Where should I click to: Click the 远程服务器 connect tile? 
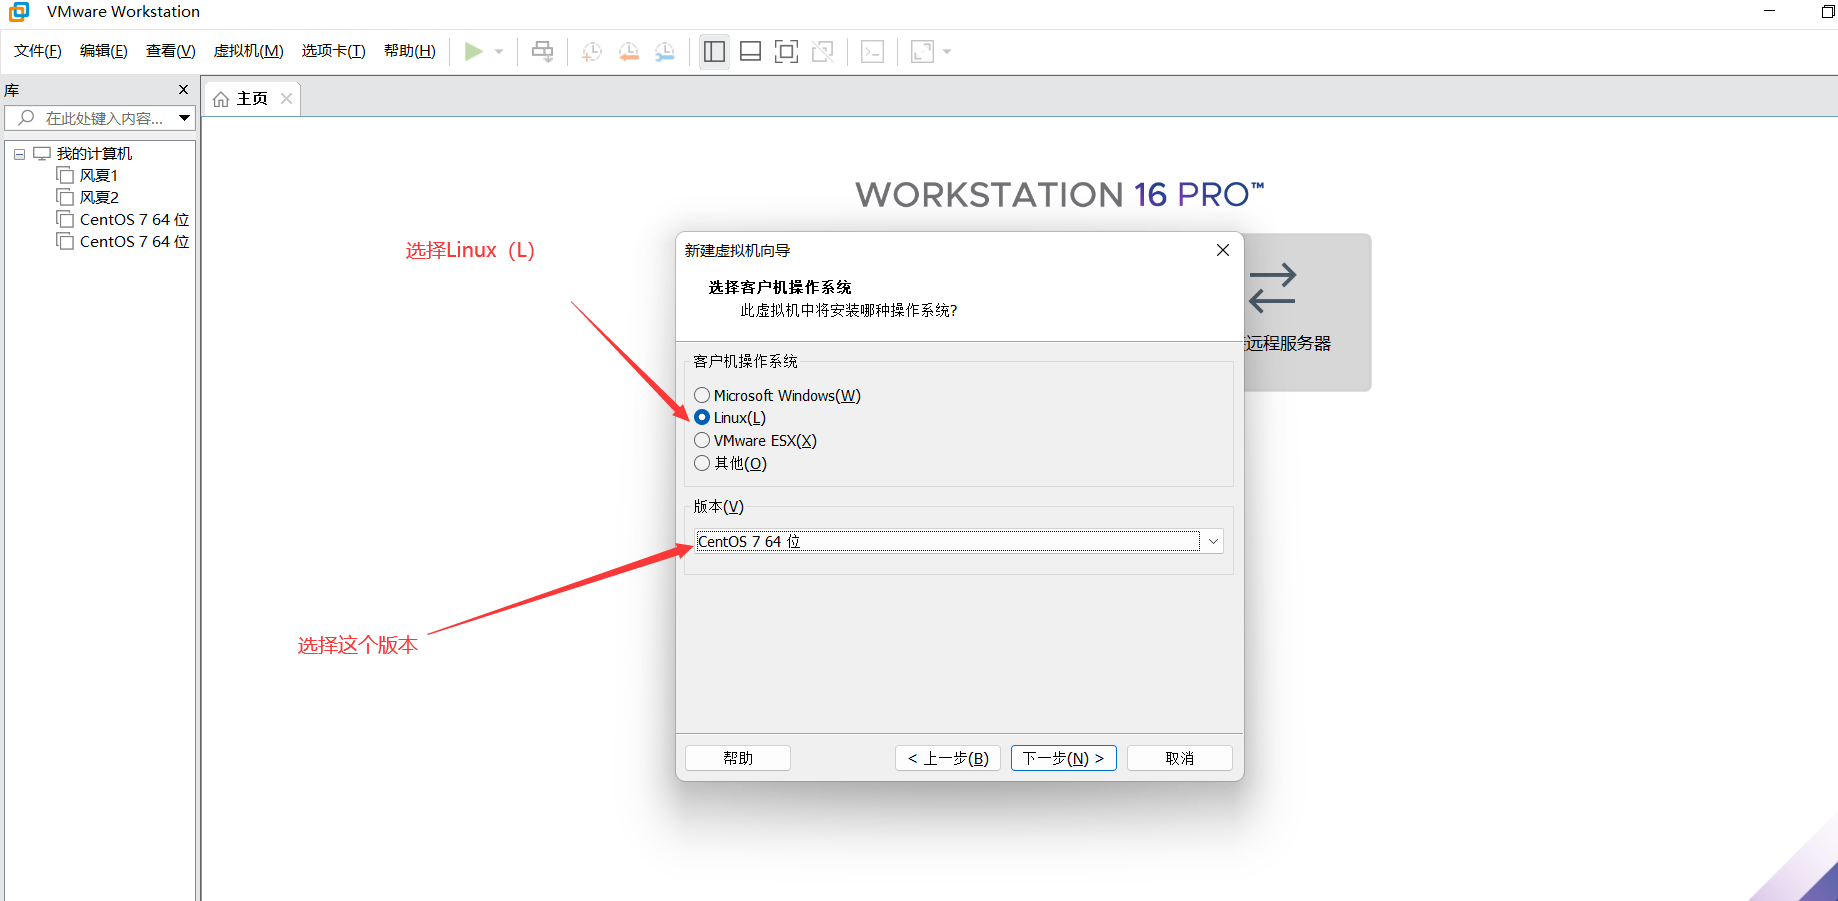click(x=1307, y=312)
